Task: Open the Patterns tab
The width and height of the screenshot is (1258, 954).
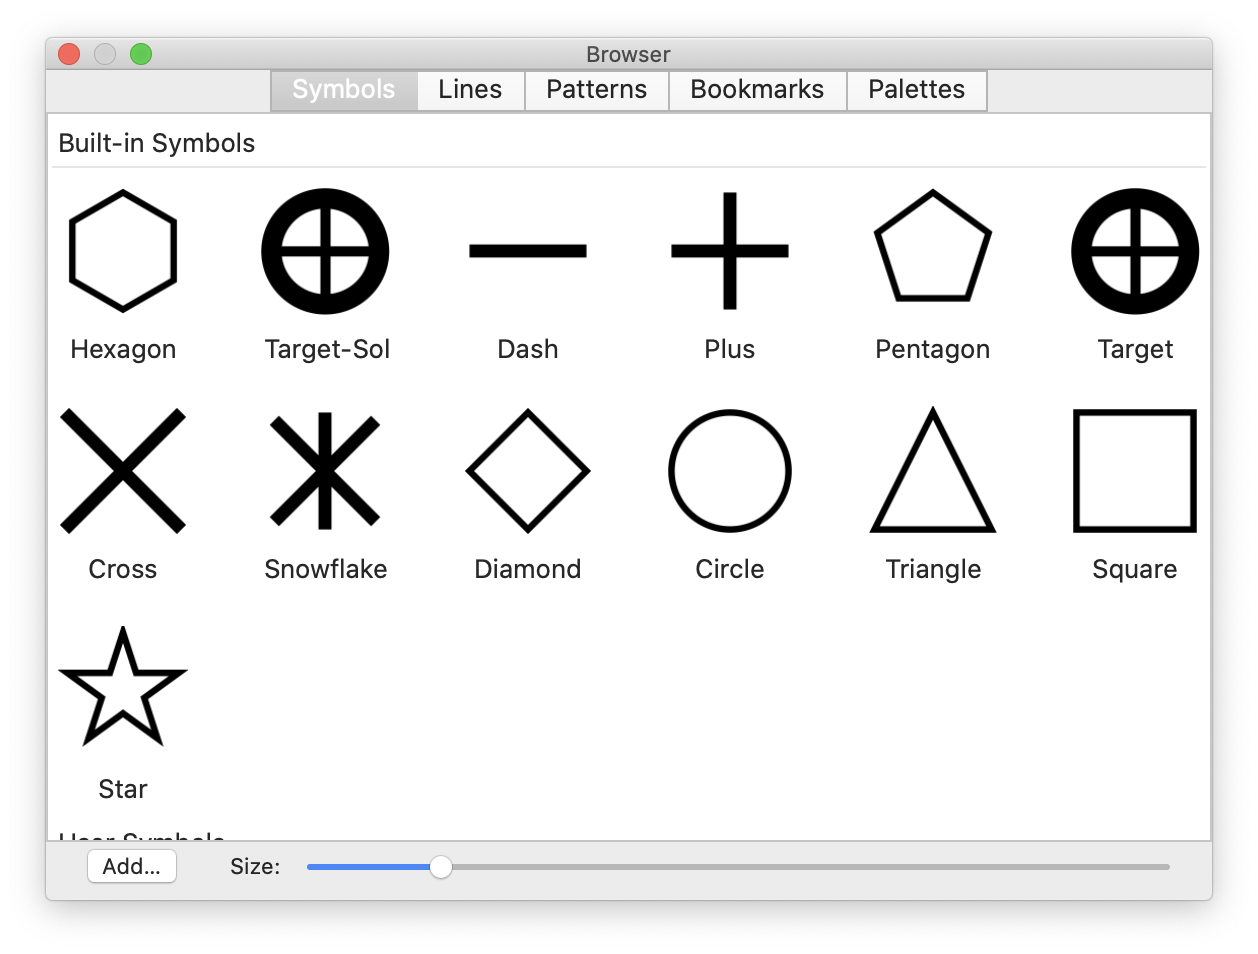Action: 596,90
